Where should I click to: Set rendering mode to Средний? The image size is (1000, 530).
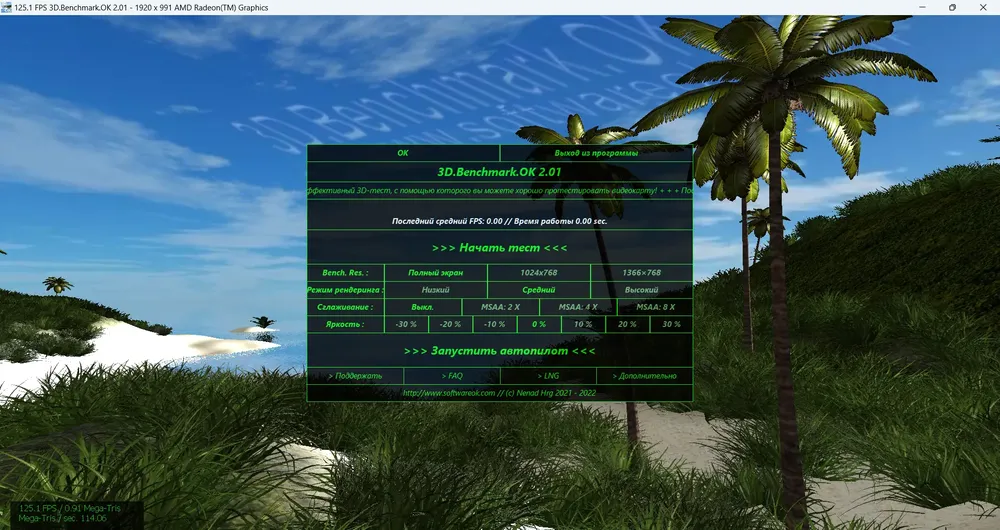tap(539, 290)
